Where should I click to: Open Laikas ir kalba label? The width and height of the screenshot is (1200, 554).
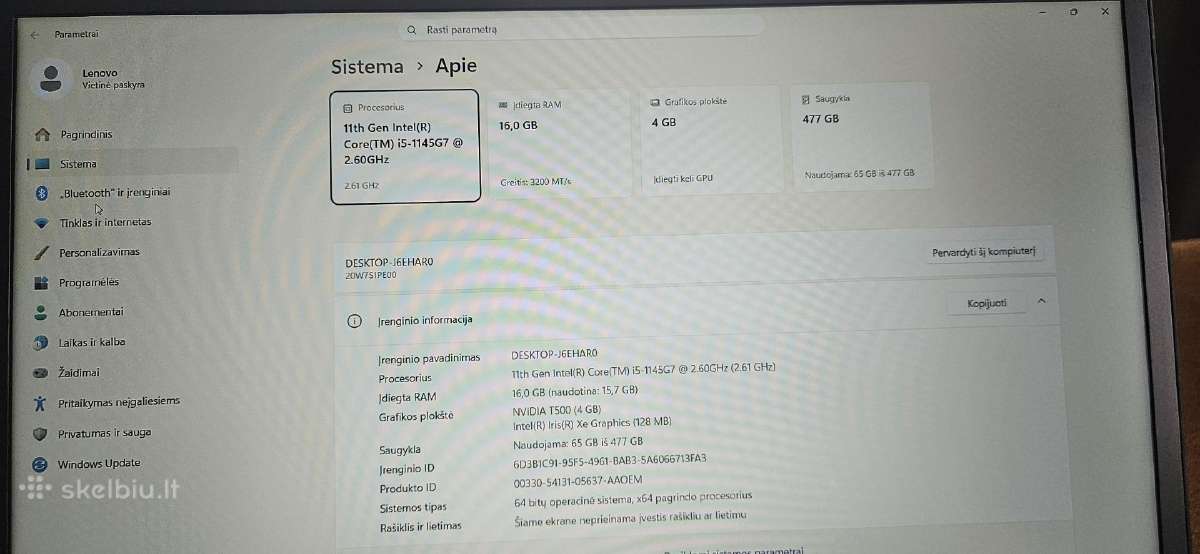coord(92,342)
